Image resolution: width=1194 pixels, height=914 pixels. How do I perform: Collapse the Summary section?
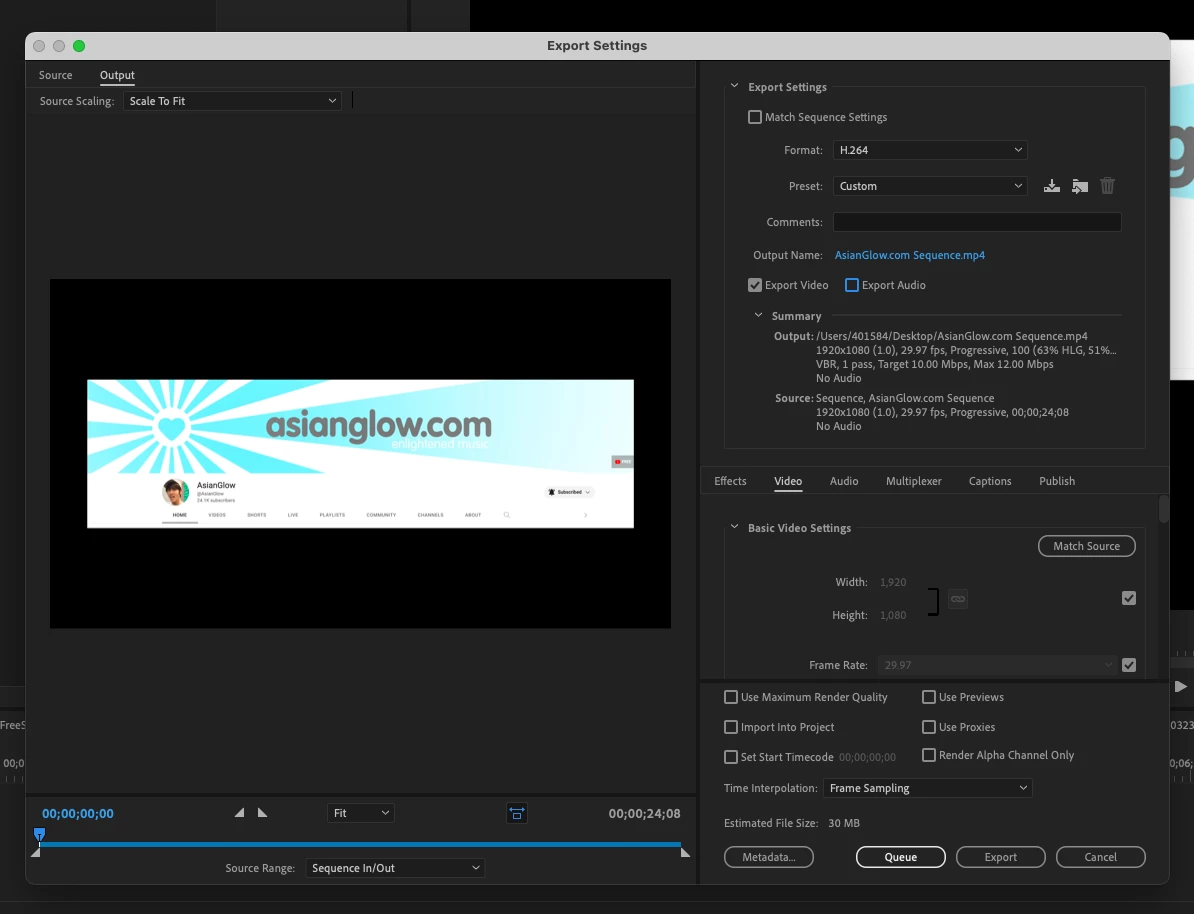click(758, 315)
